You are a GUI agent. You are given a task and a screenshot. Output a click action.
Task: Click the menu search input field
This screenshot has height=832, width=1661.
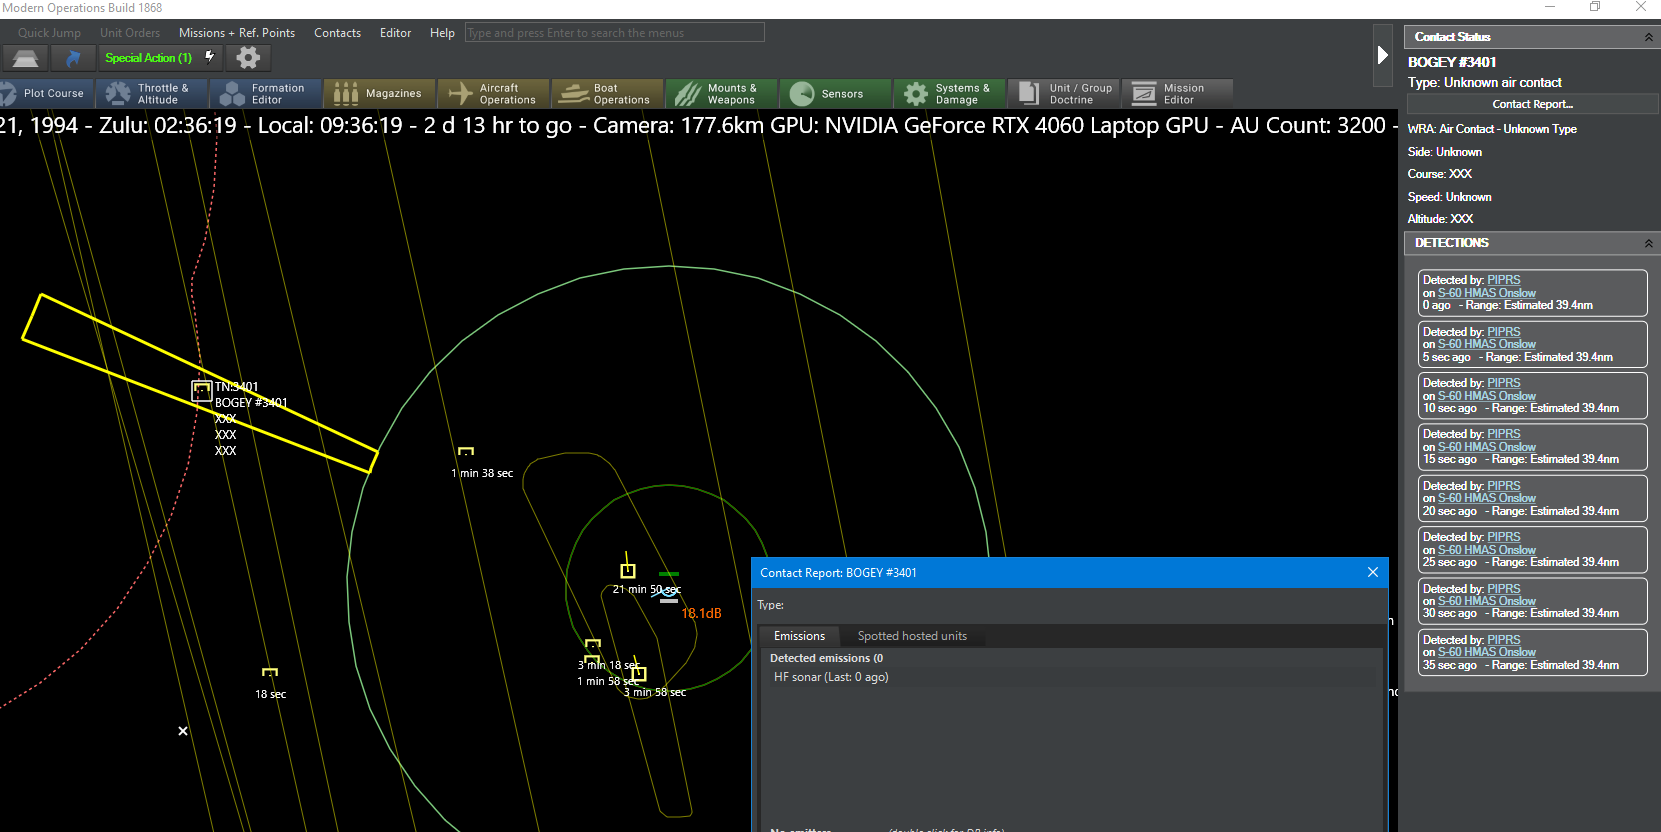pyautogui.click(x=614, y=33)
